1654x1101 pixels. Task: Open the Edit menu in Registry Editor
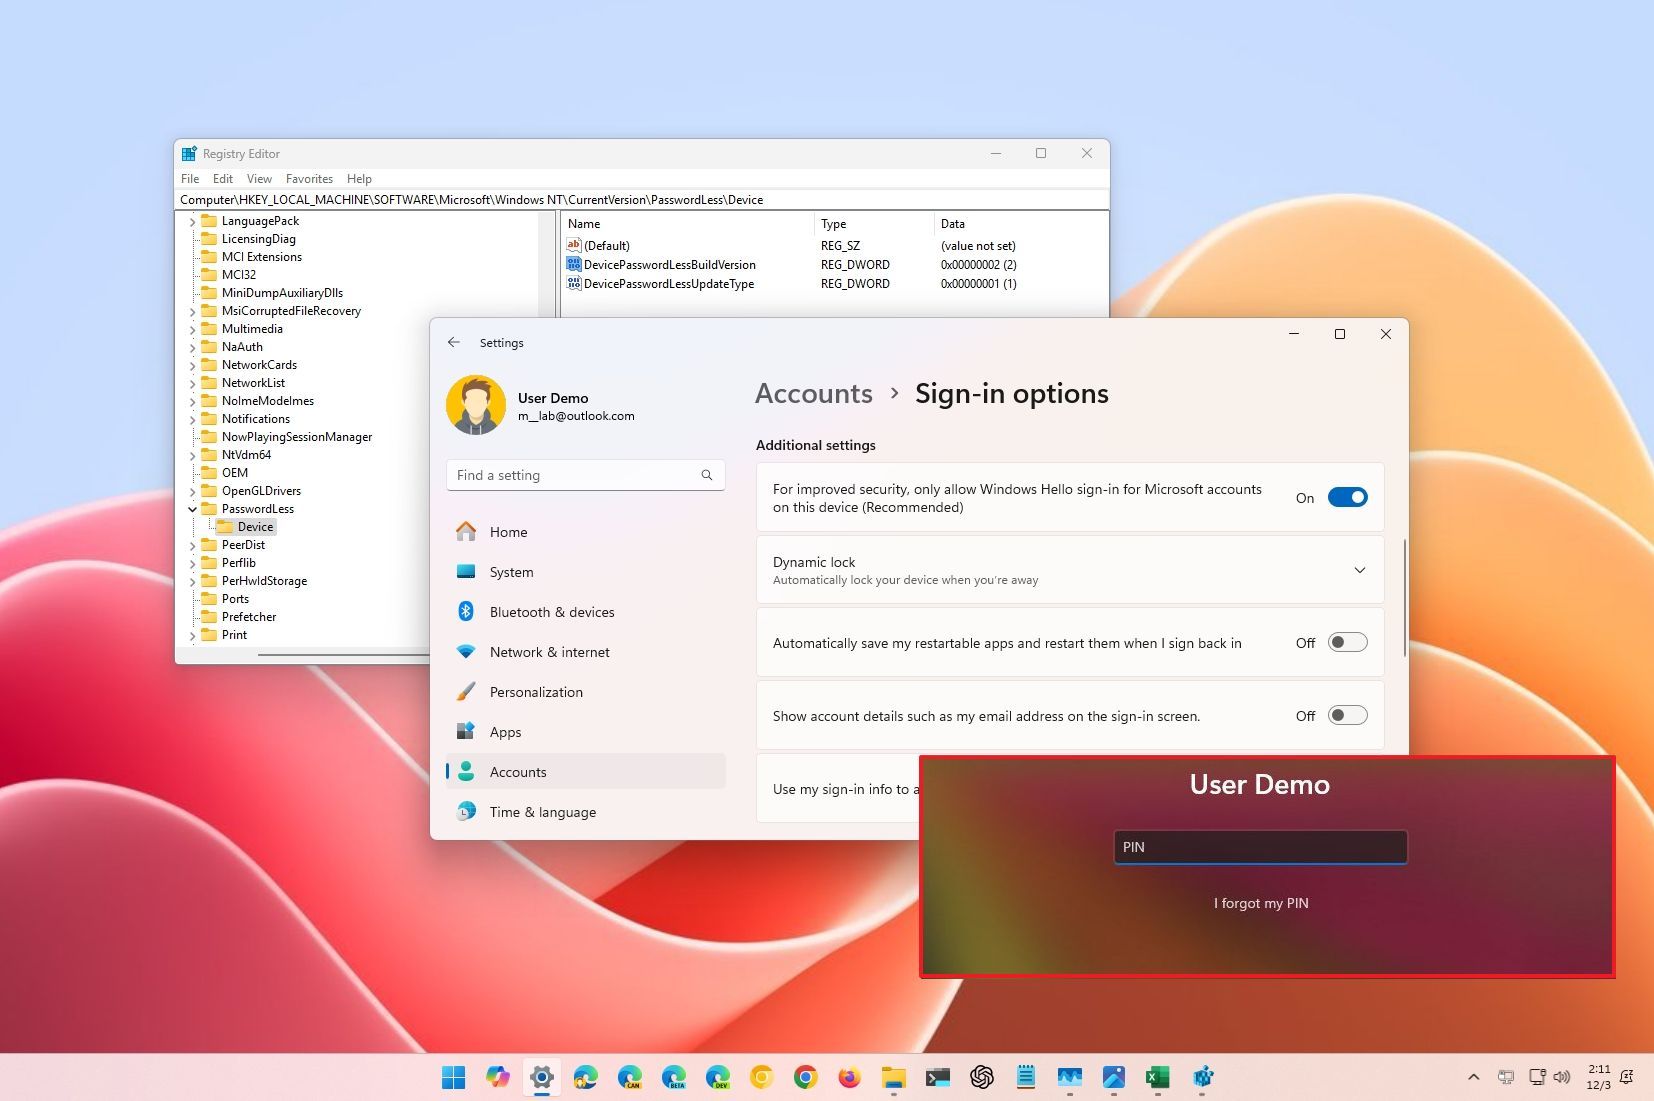[x=223, y=178]
